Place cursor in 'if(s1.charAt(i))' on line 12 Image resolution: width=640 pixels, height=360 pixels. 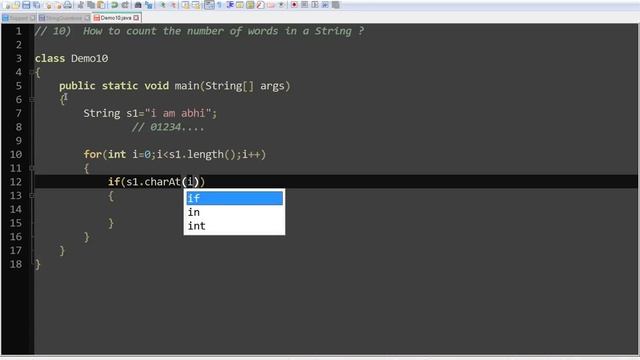[x=156, y=182]
